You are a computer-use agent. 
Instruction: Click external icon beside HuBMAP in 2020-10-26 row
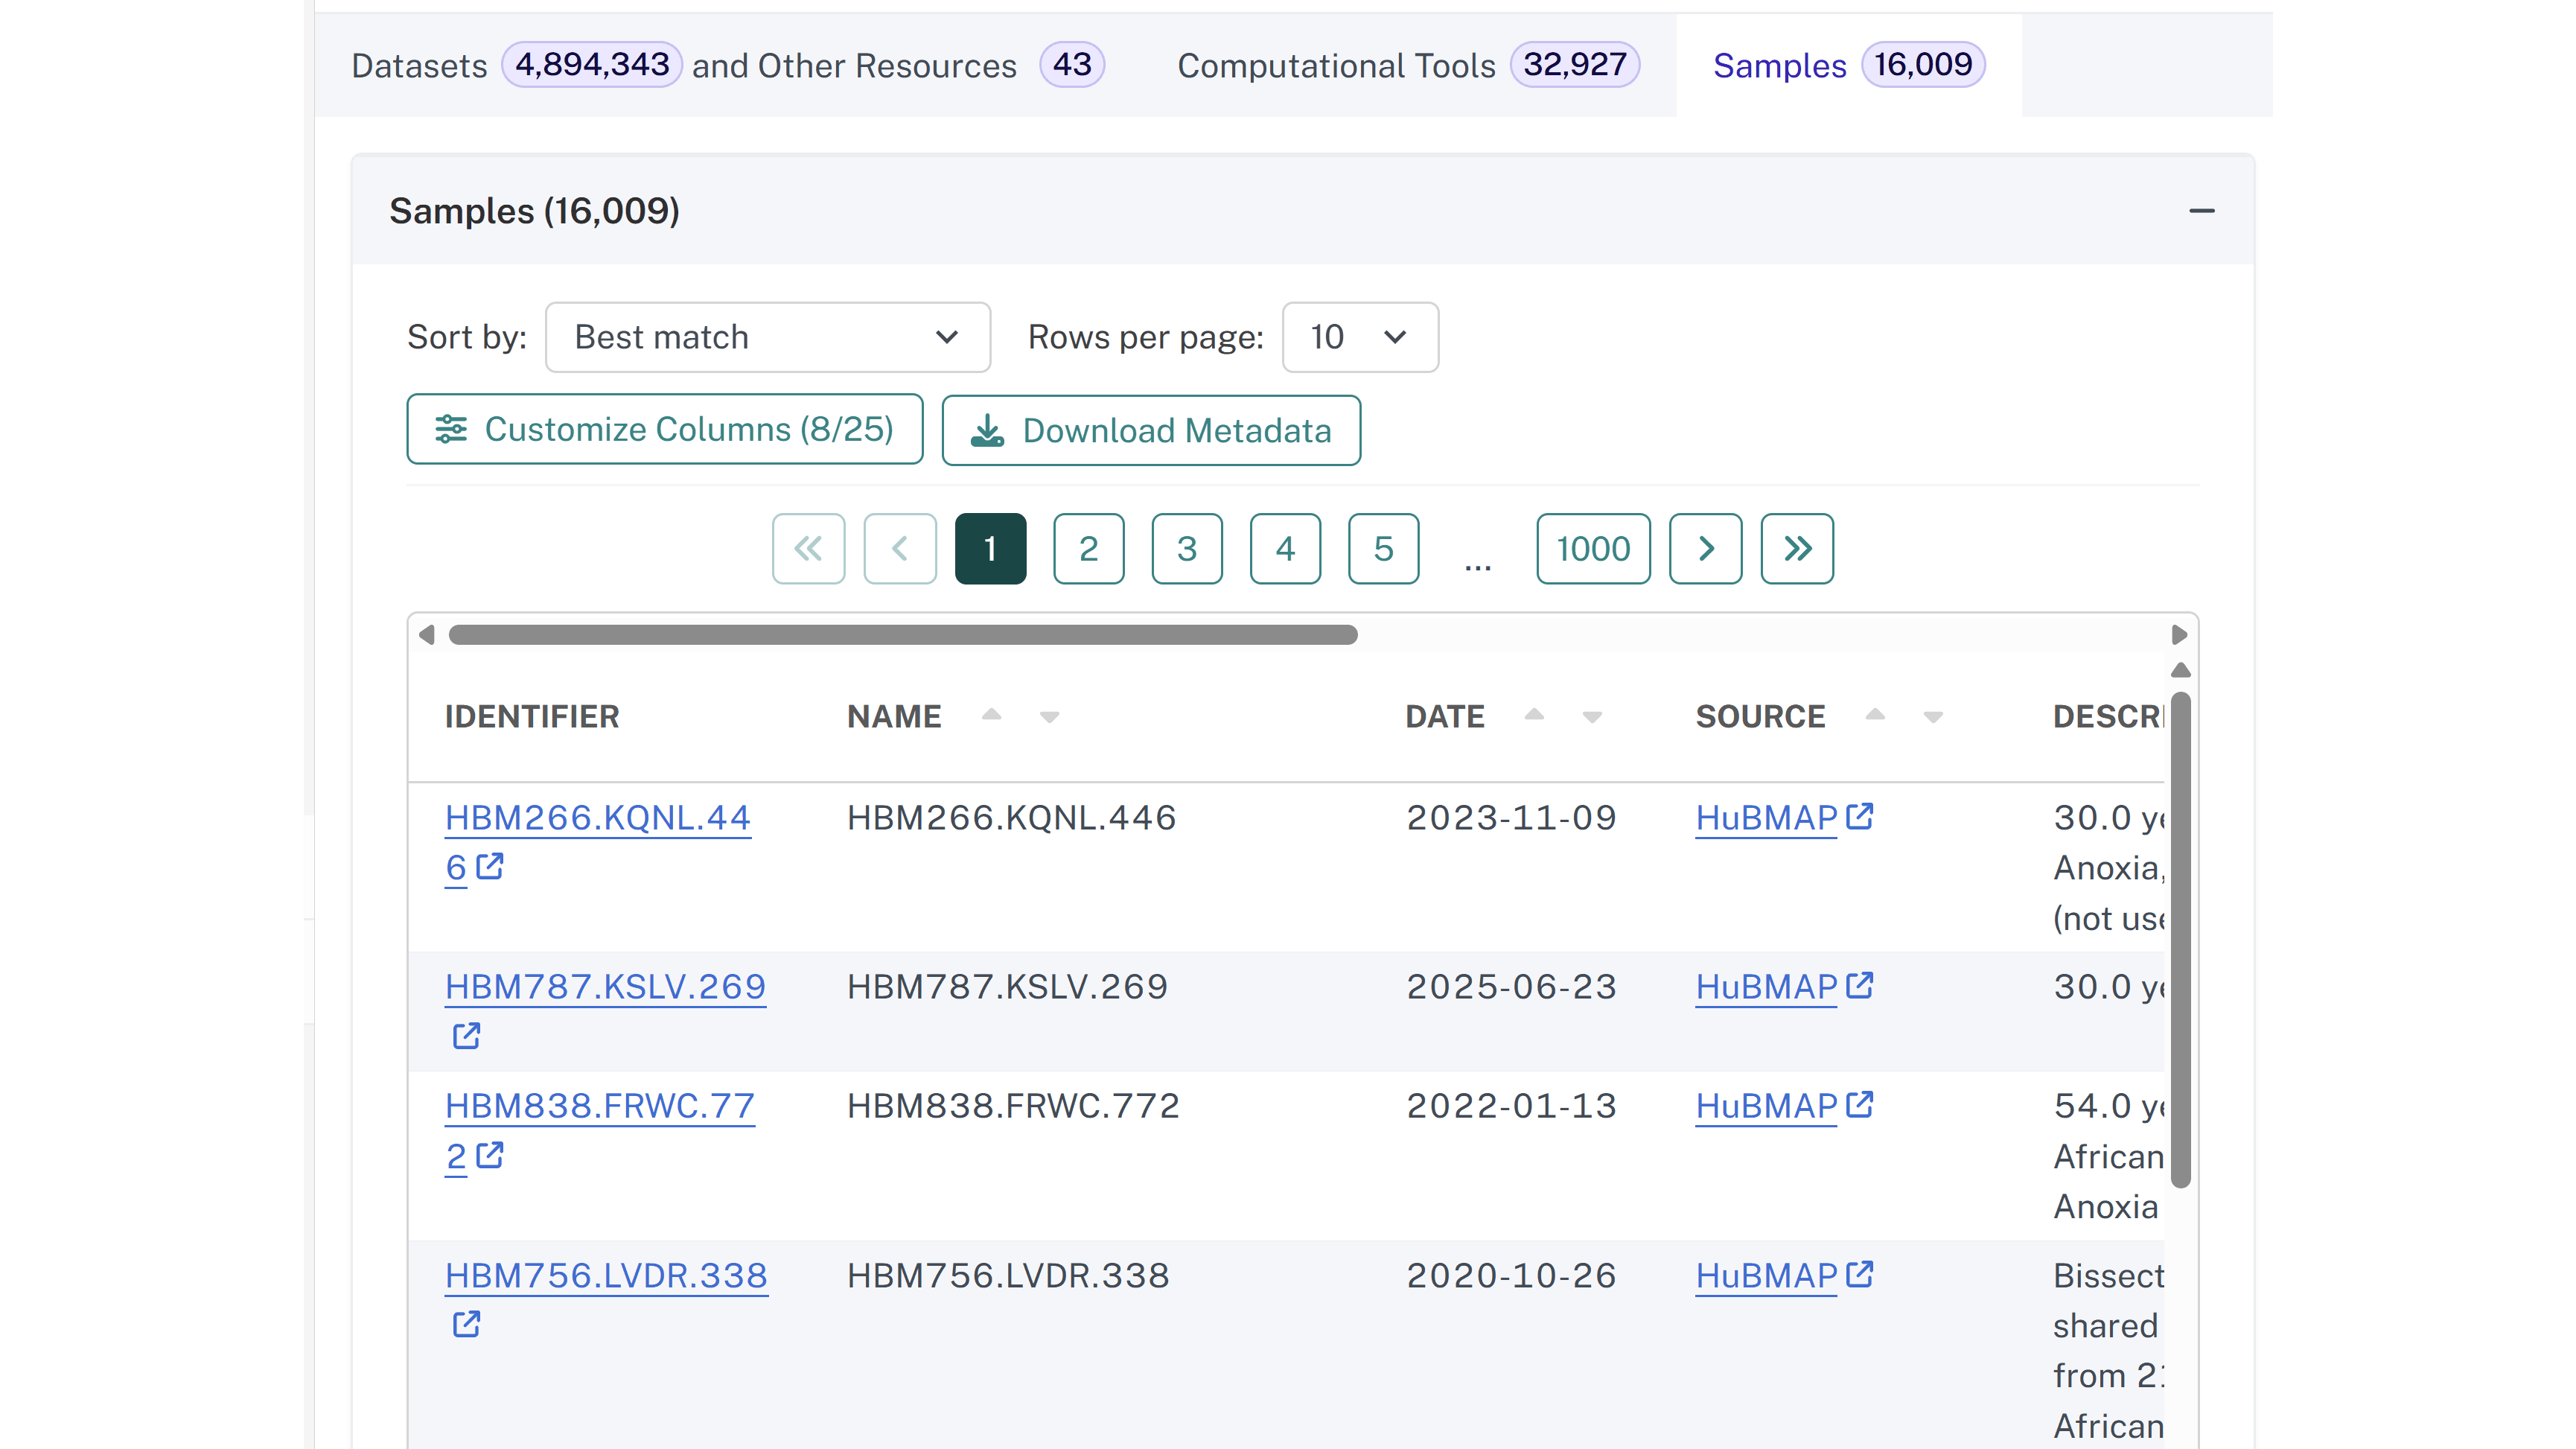(1859, 1274)
